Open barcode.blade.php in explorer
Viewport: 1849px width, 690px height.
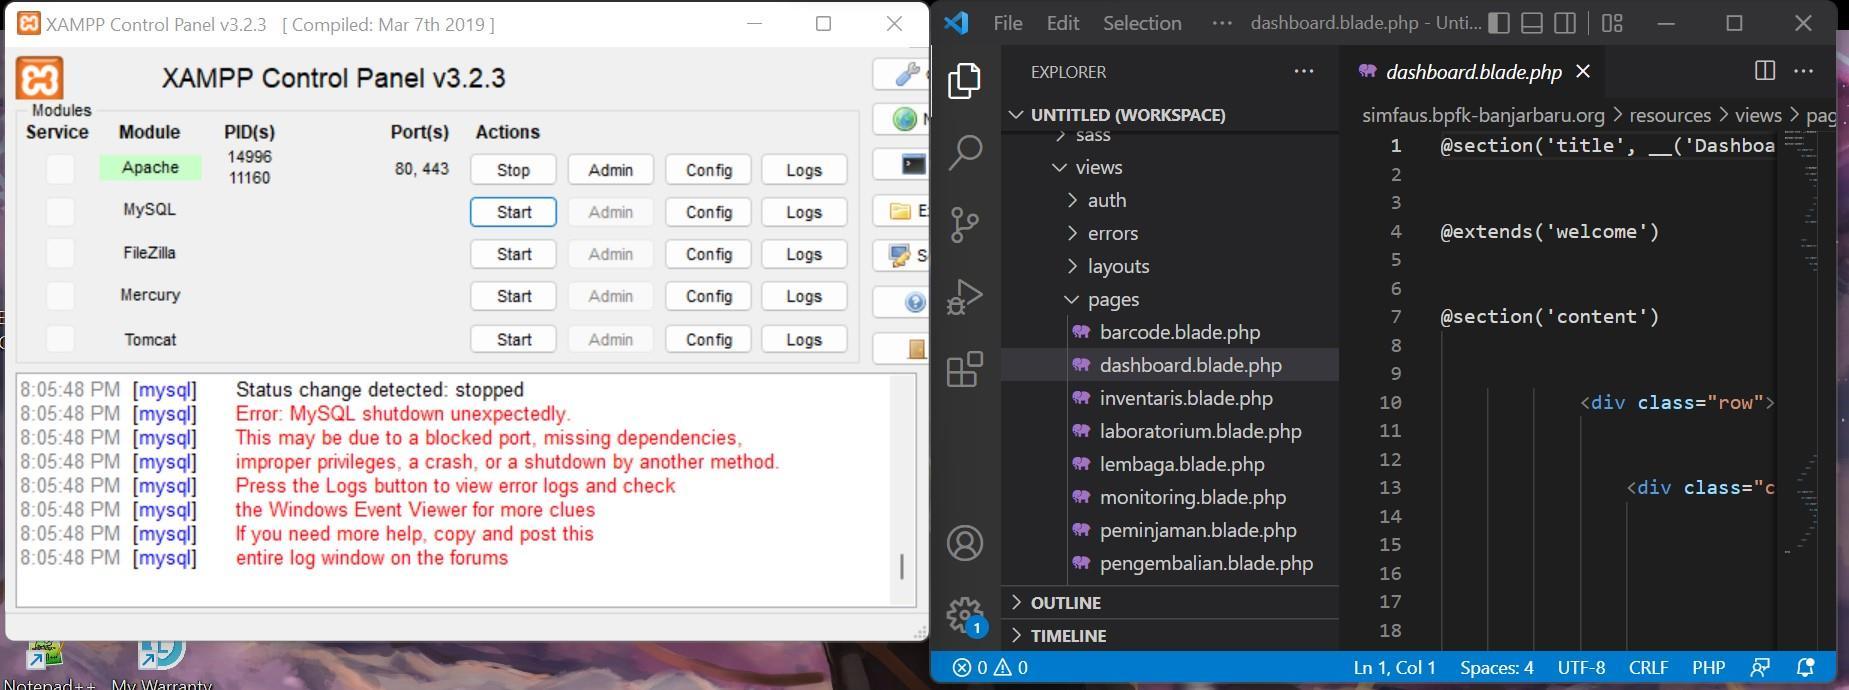click(1179, 332)
